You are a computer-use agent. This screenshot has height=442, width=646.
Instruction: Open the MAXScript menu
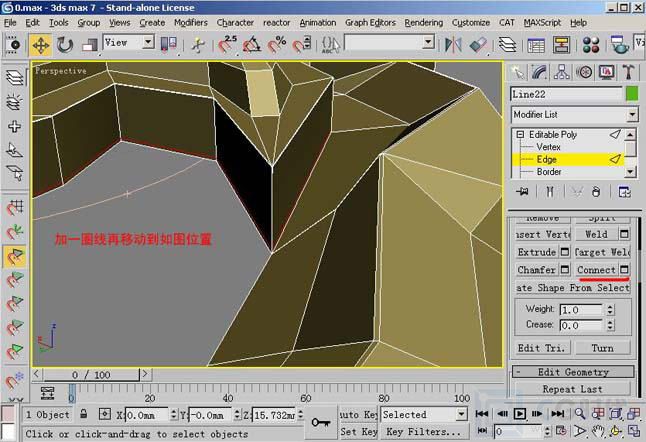542,23
